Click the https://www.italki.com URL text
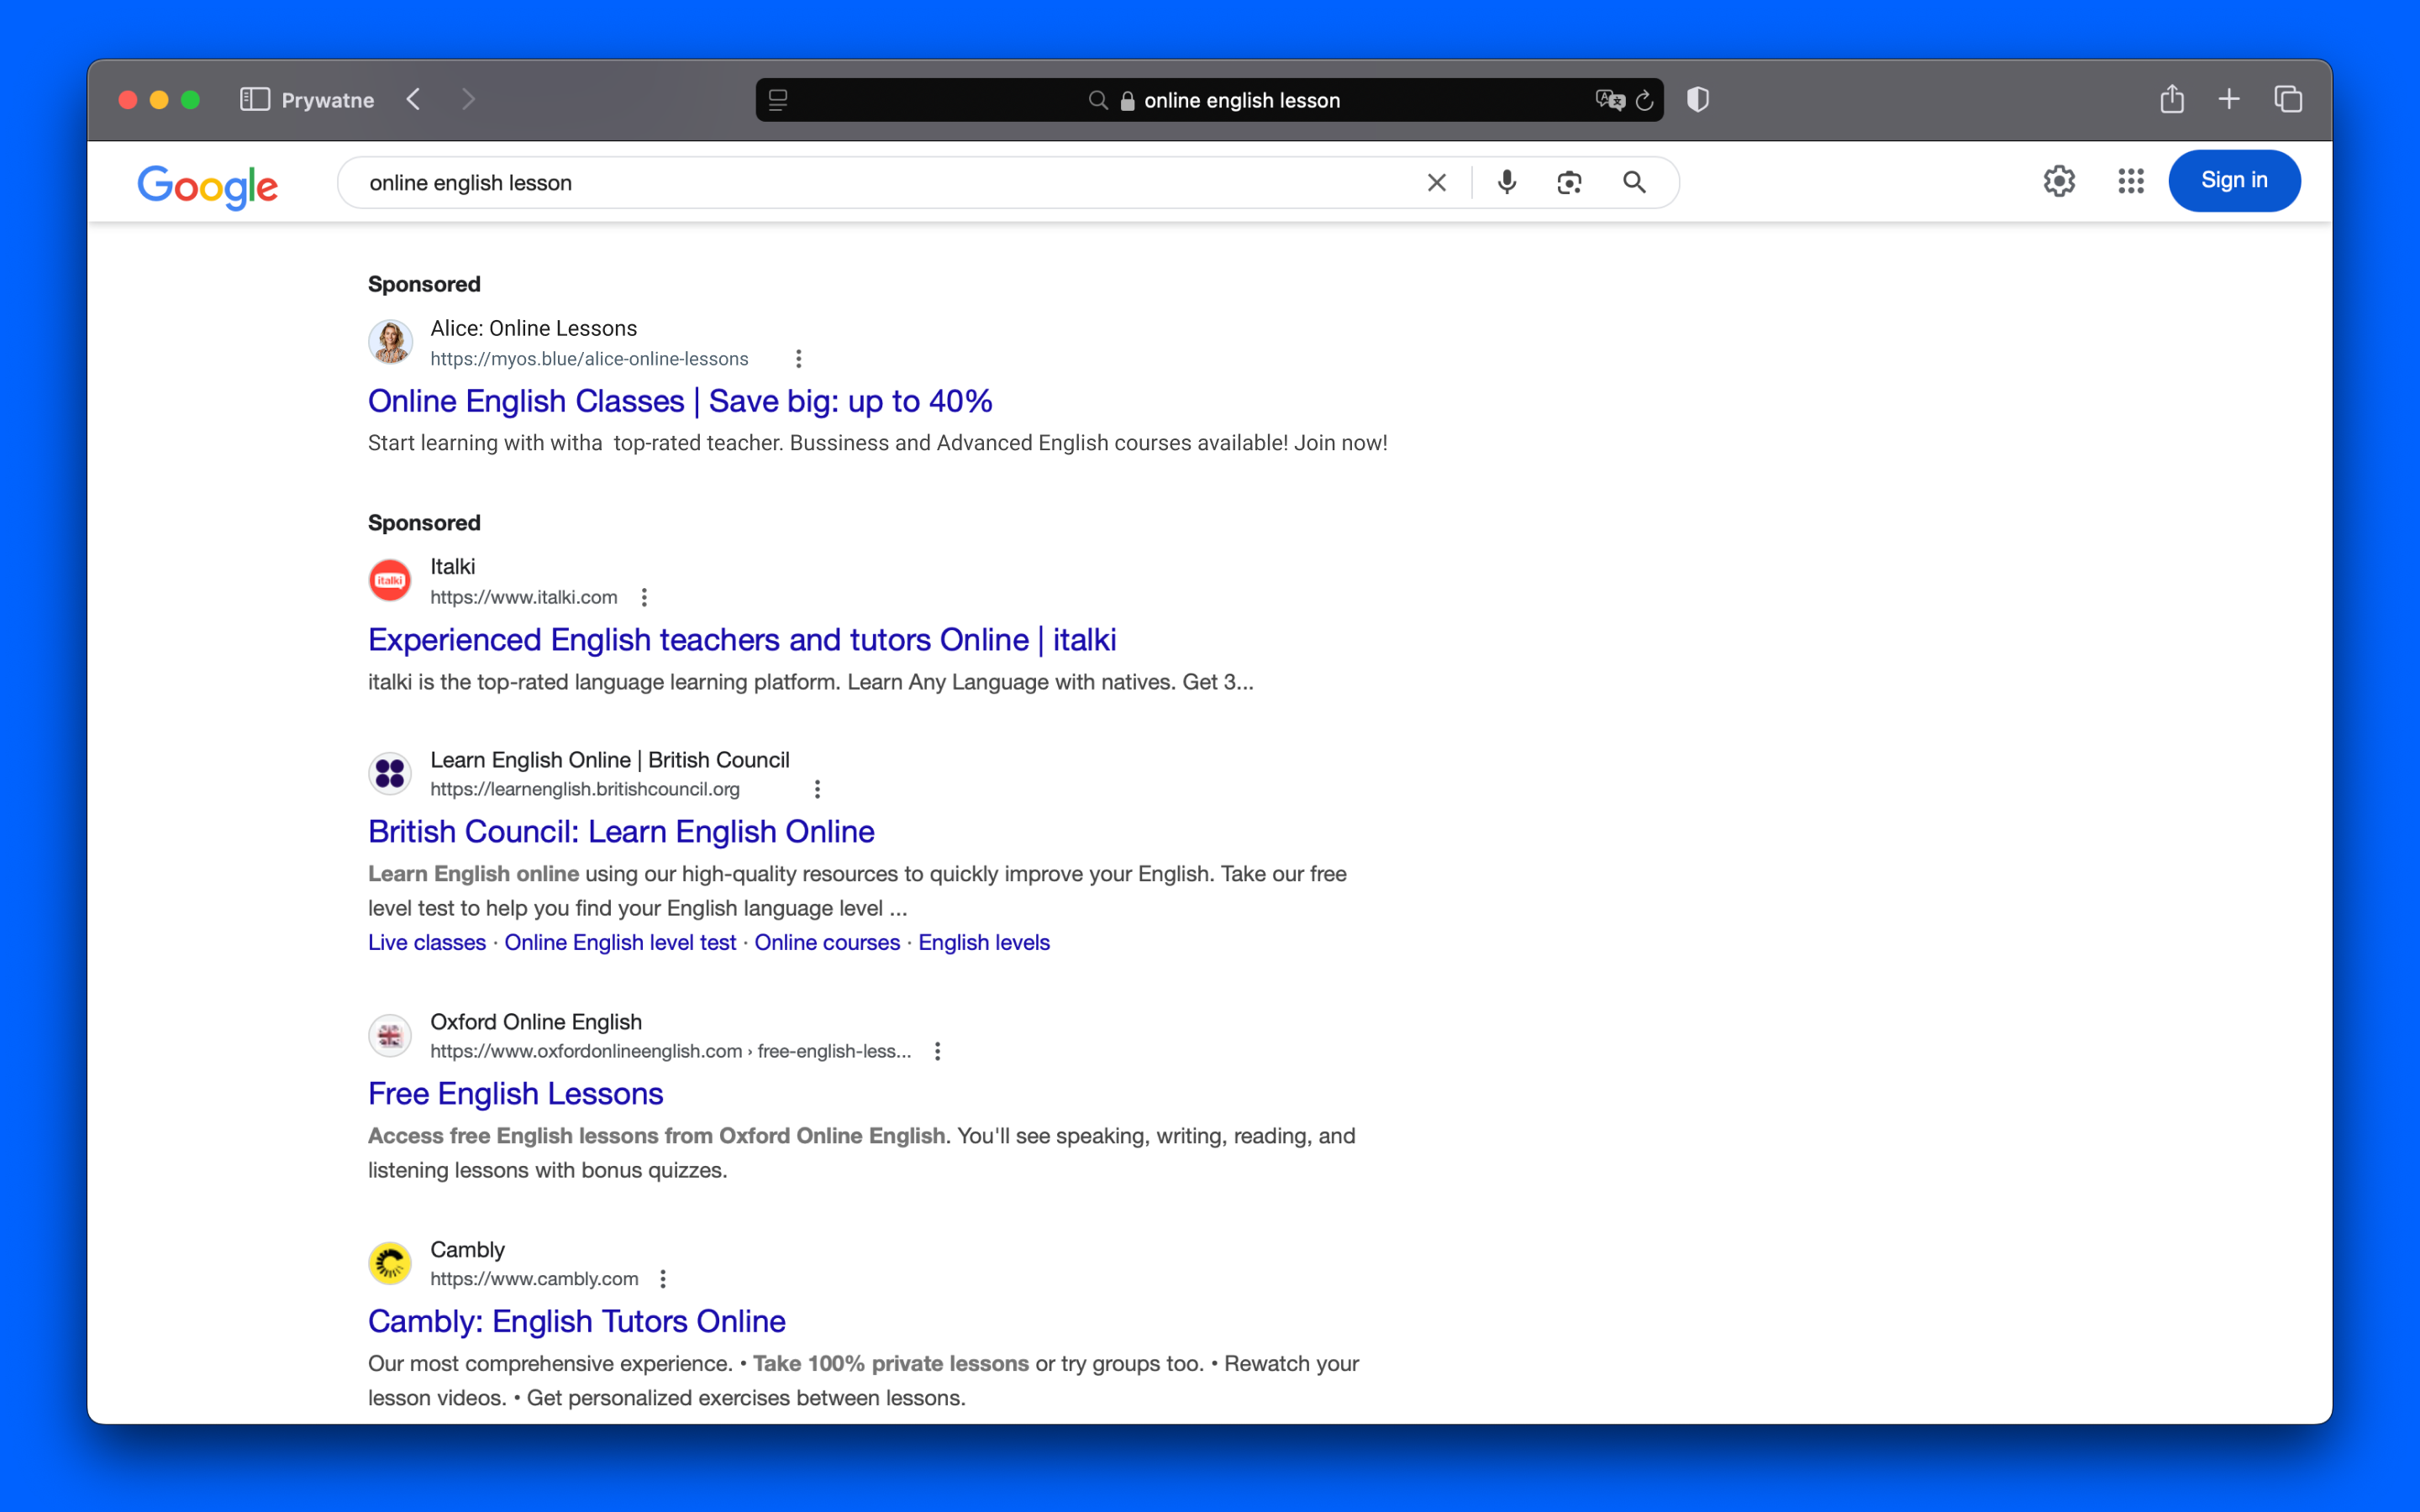 524,597
